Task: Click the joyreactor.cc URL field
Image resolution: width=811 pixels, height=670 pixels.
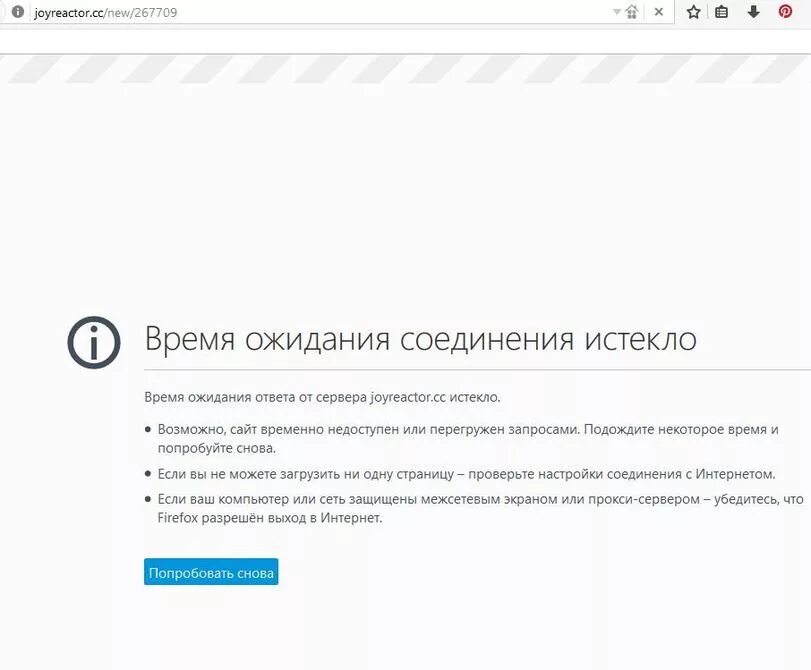Action: pyautogui.click(x=321, y=12)
